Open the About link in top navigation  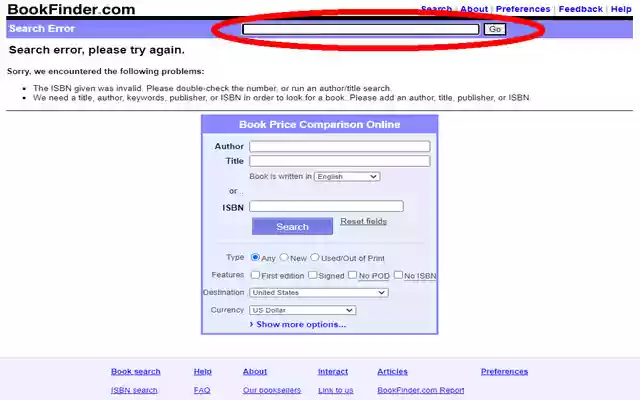coord(474,9)
